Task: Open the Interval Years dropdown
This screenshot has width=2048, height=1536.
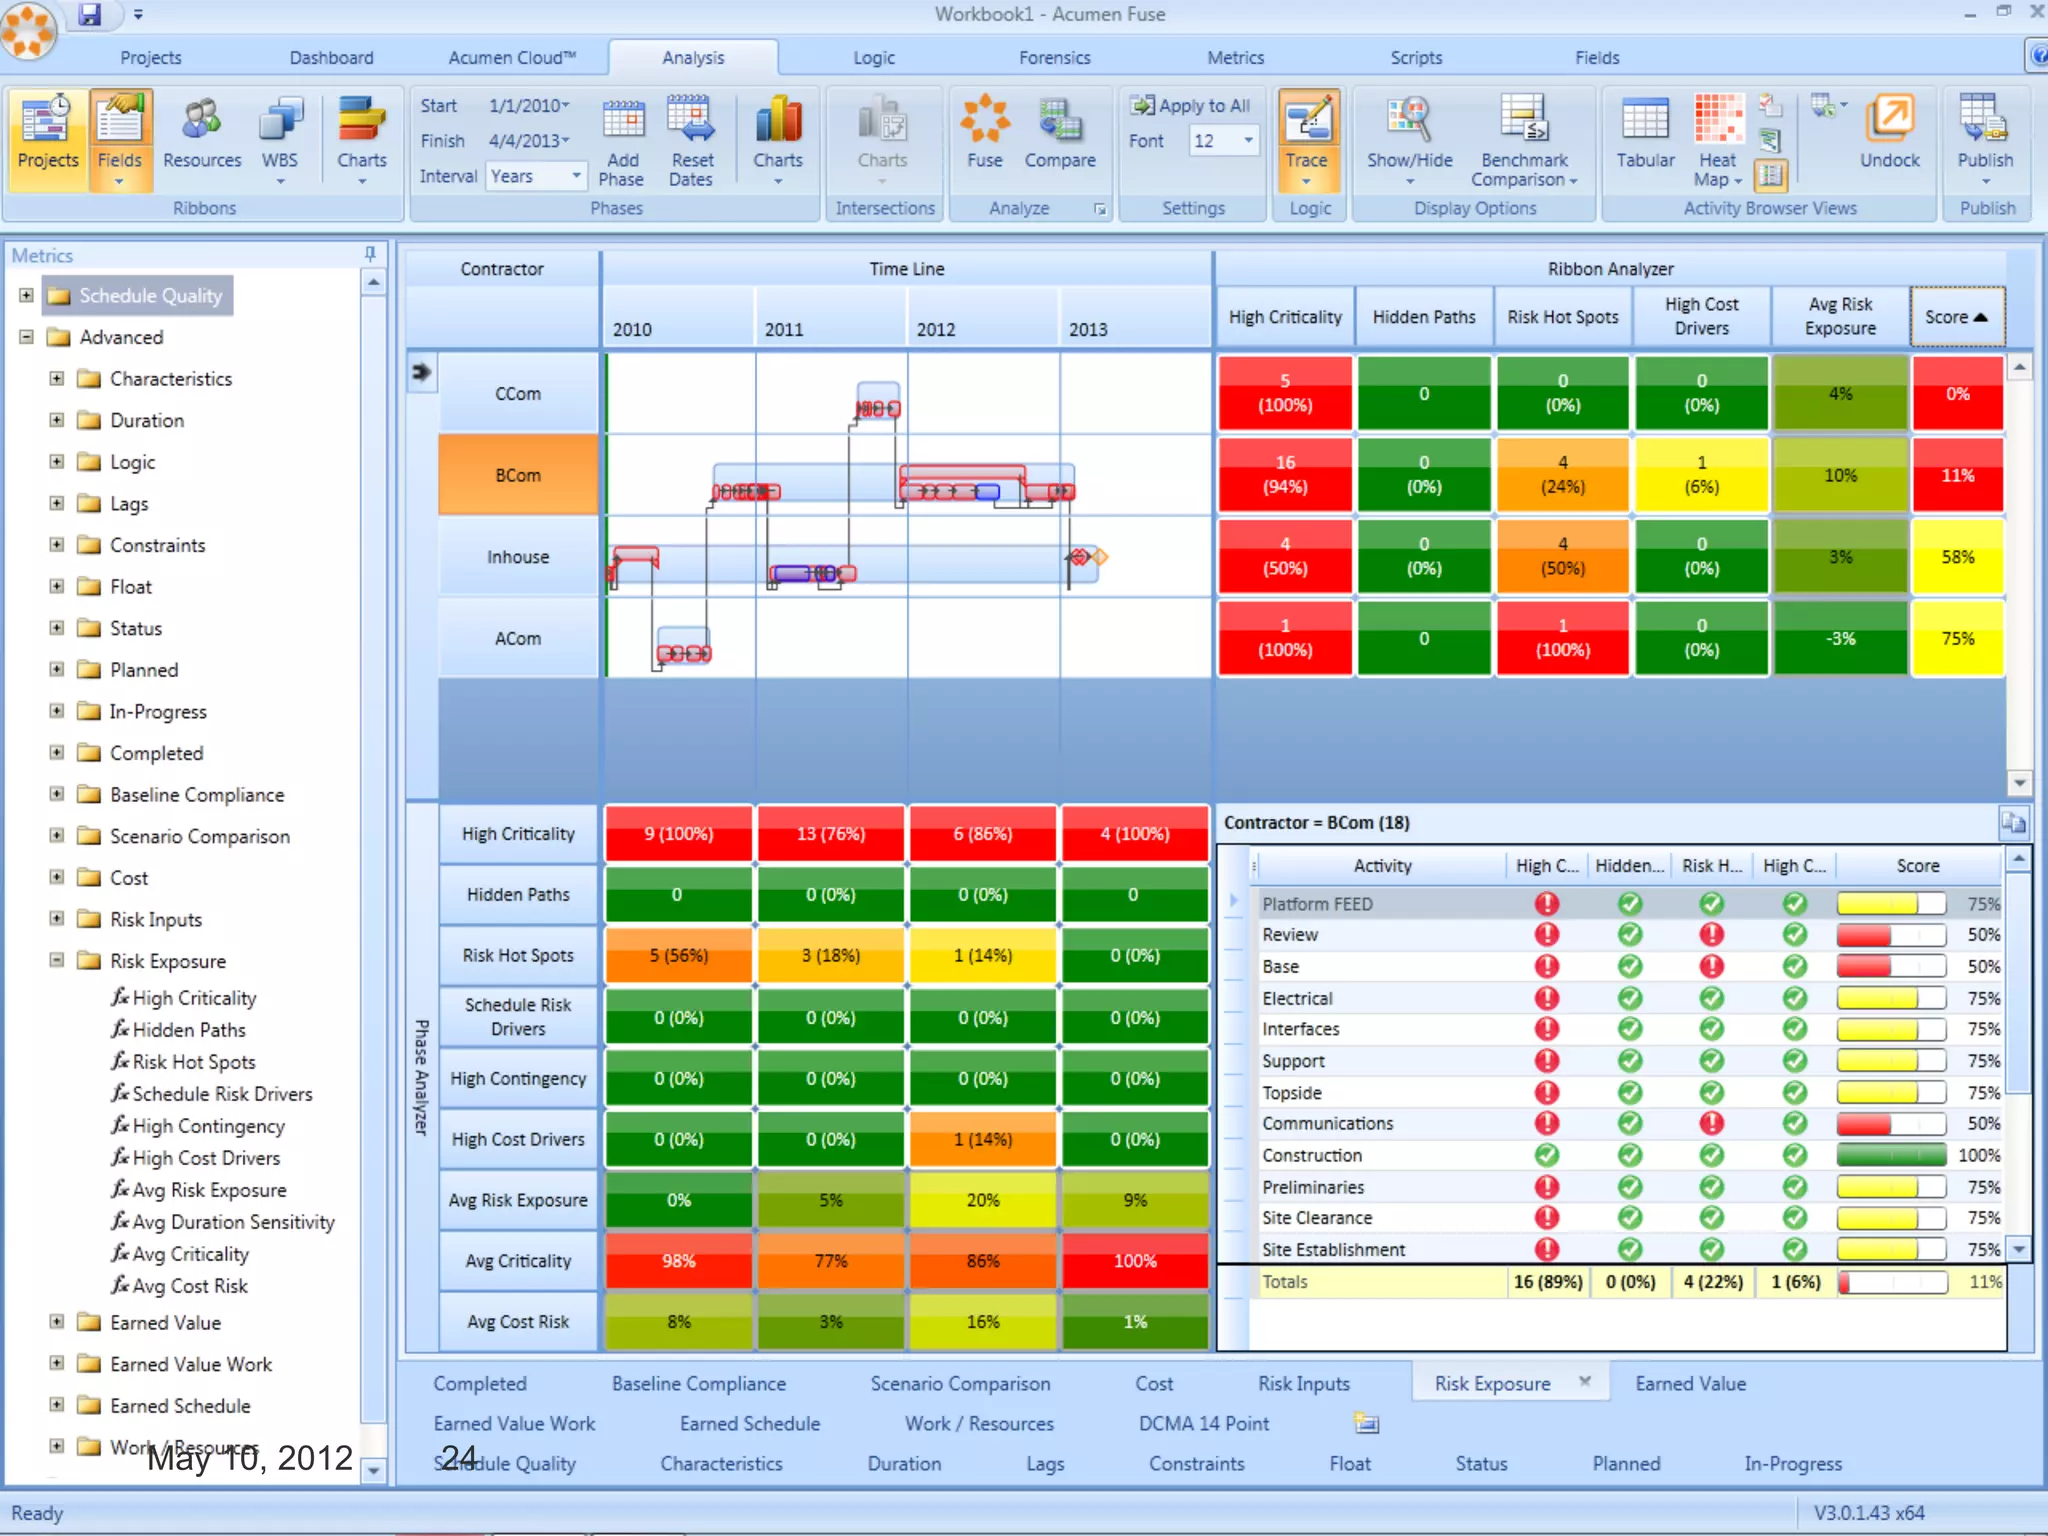Action: pyautogui.click(x=576, y=176)
